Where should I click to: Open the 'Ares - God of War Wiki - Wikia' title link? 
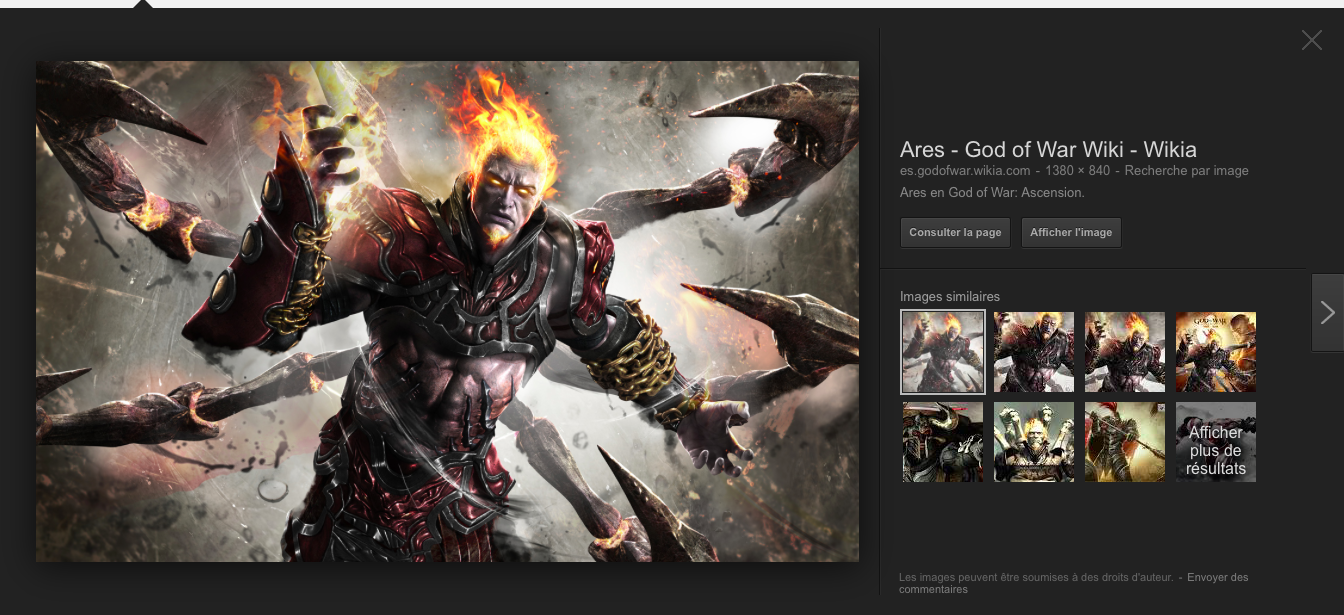point(1048,150)
